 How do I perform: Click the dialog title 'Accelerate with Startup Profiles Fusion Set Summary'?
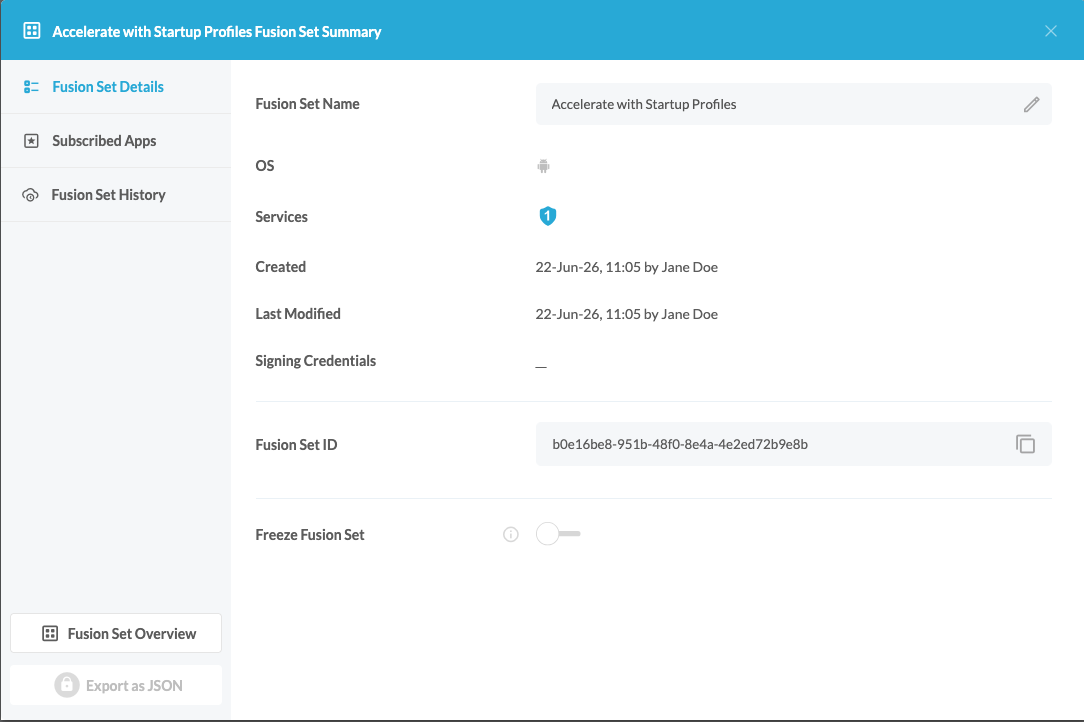pyautogui.click(x=216, y=32)
